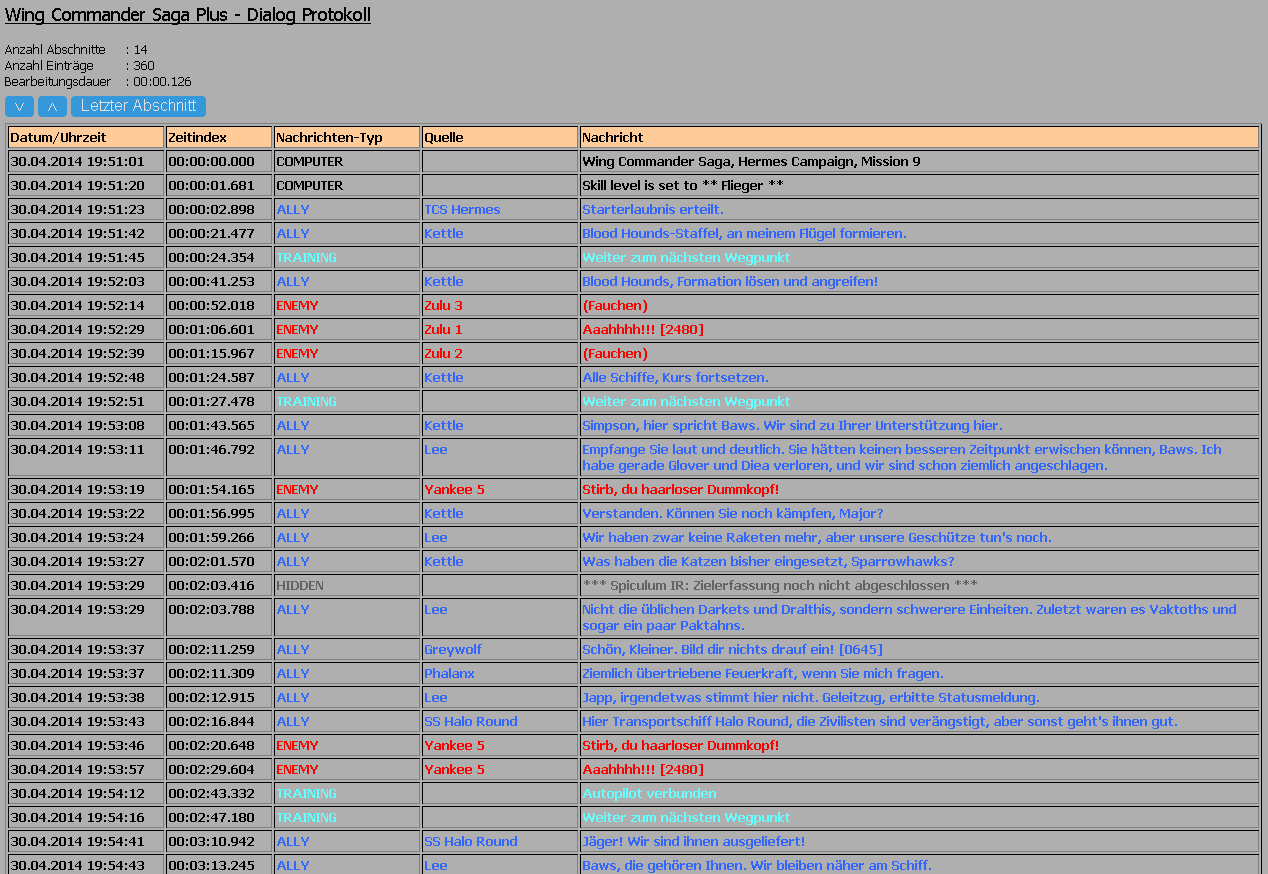Click the up arrow section button
This screenshot has width=1268, height=874.
coord(52,107)
